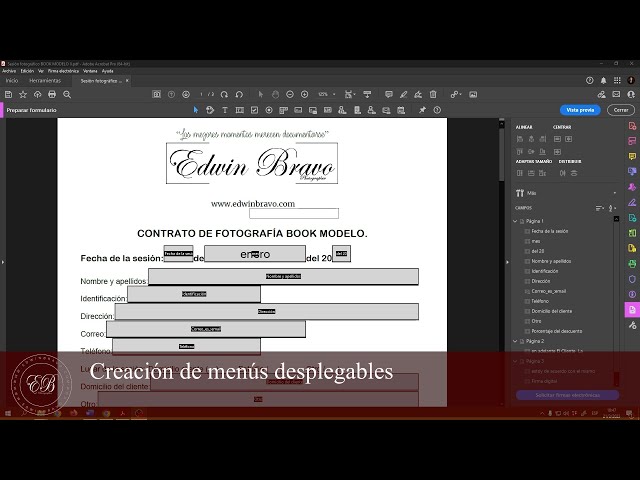The image size is (640, 480).
Task: Go to next page arrow
Action: pyautogui.click(x=186, y=95)
